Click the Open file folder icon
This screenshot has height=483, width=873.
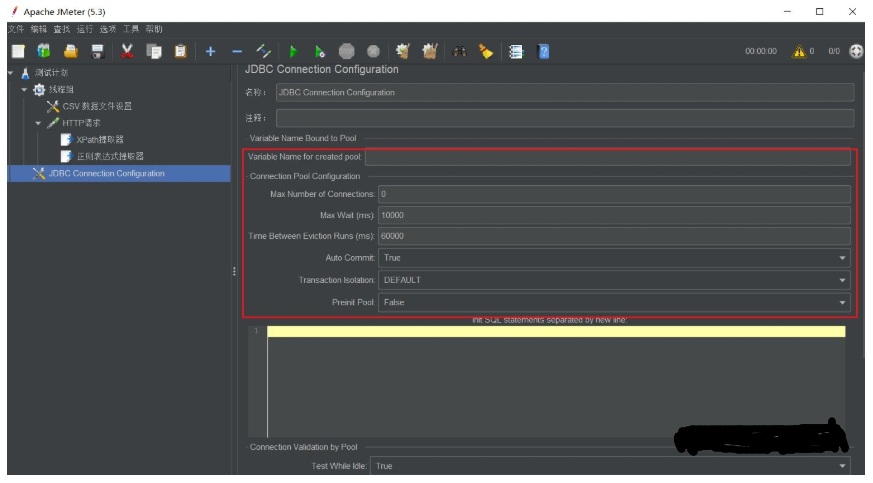[71, 52]
